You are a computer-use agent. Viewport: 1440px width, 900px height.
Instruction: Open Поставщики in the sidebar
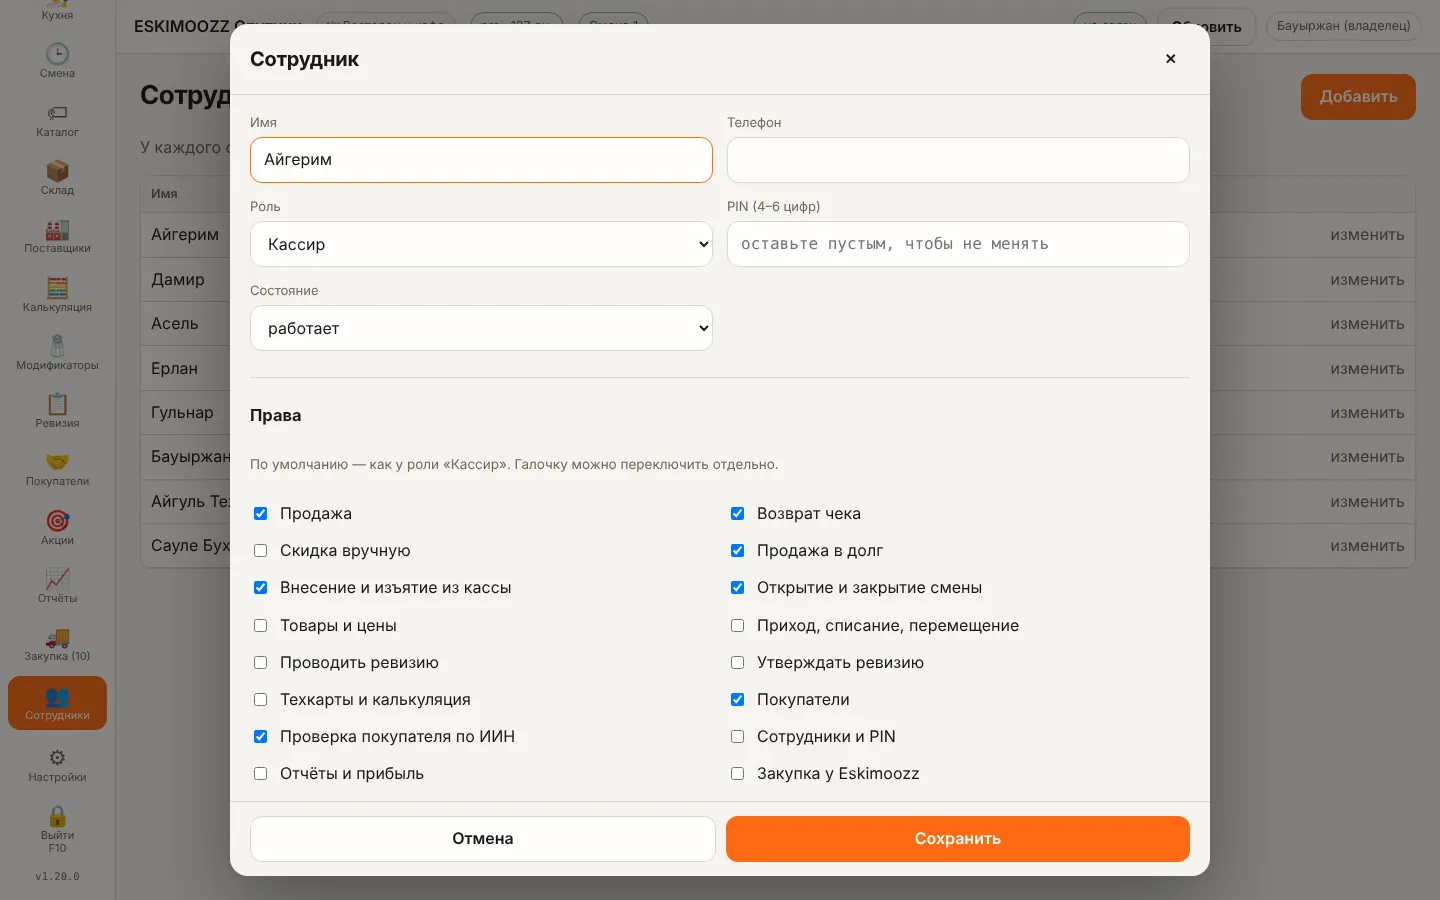57,236
